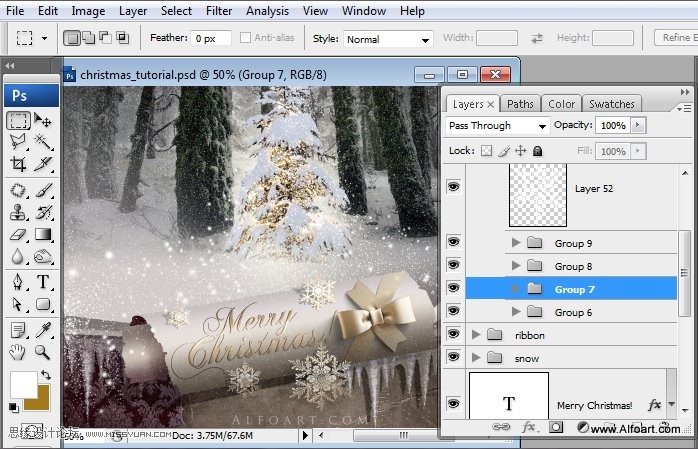Open the Pass Through blend mode dropdown

coord(498,126)
